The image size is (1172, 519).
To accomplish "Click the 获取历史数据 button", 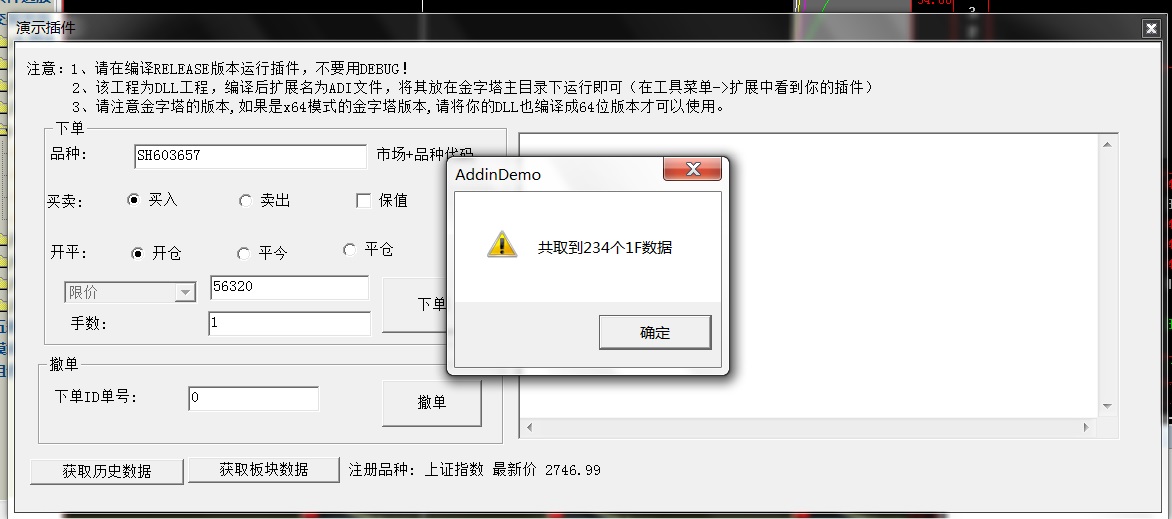I will pos(107,471).
